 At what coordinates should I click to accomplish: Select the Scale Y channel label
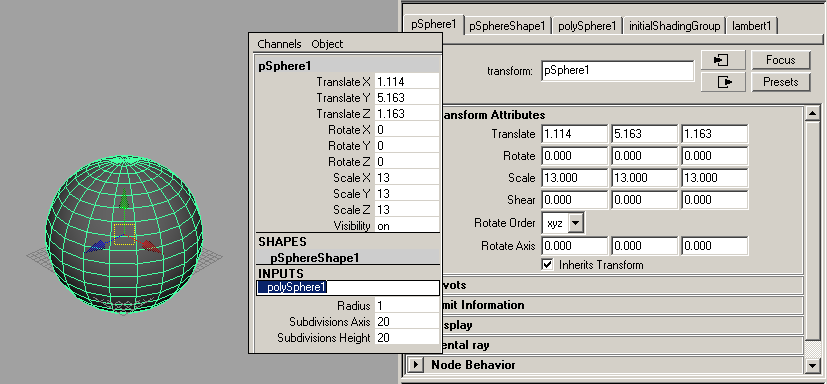pyautogui.click(x=352, y=194)
